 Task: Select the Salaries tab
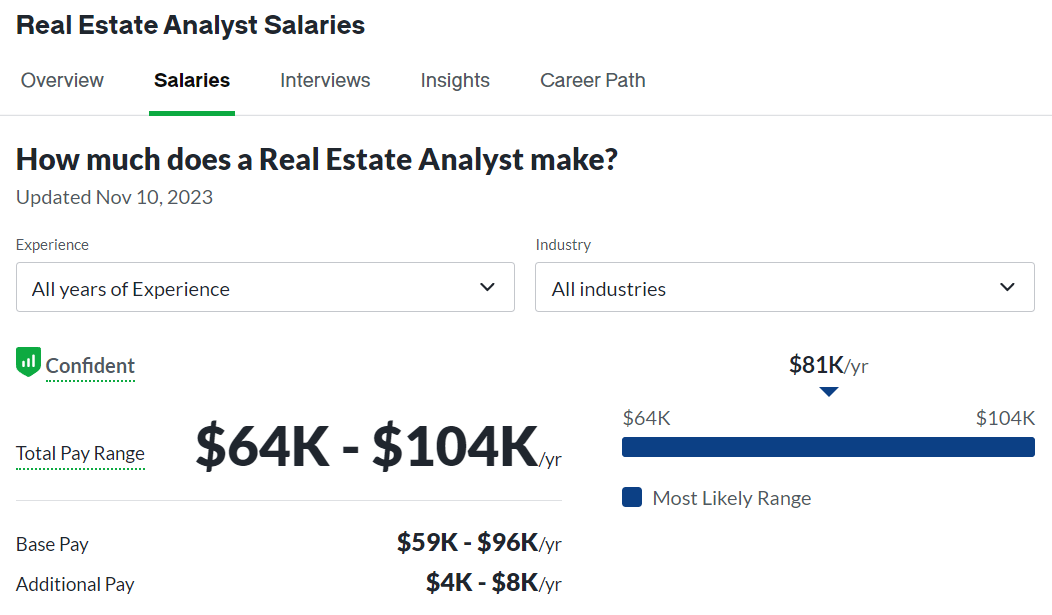pyautogui.click(x=192, y=80)
